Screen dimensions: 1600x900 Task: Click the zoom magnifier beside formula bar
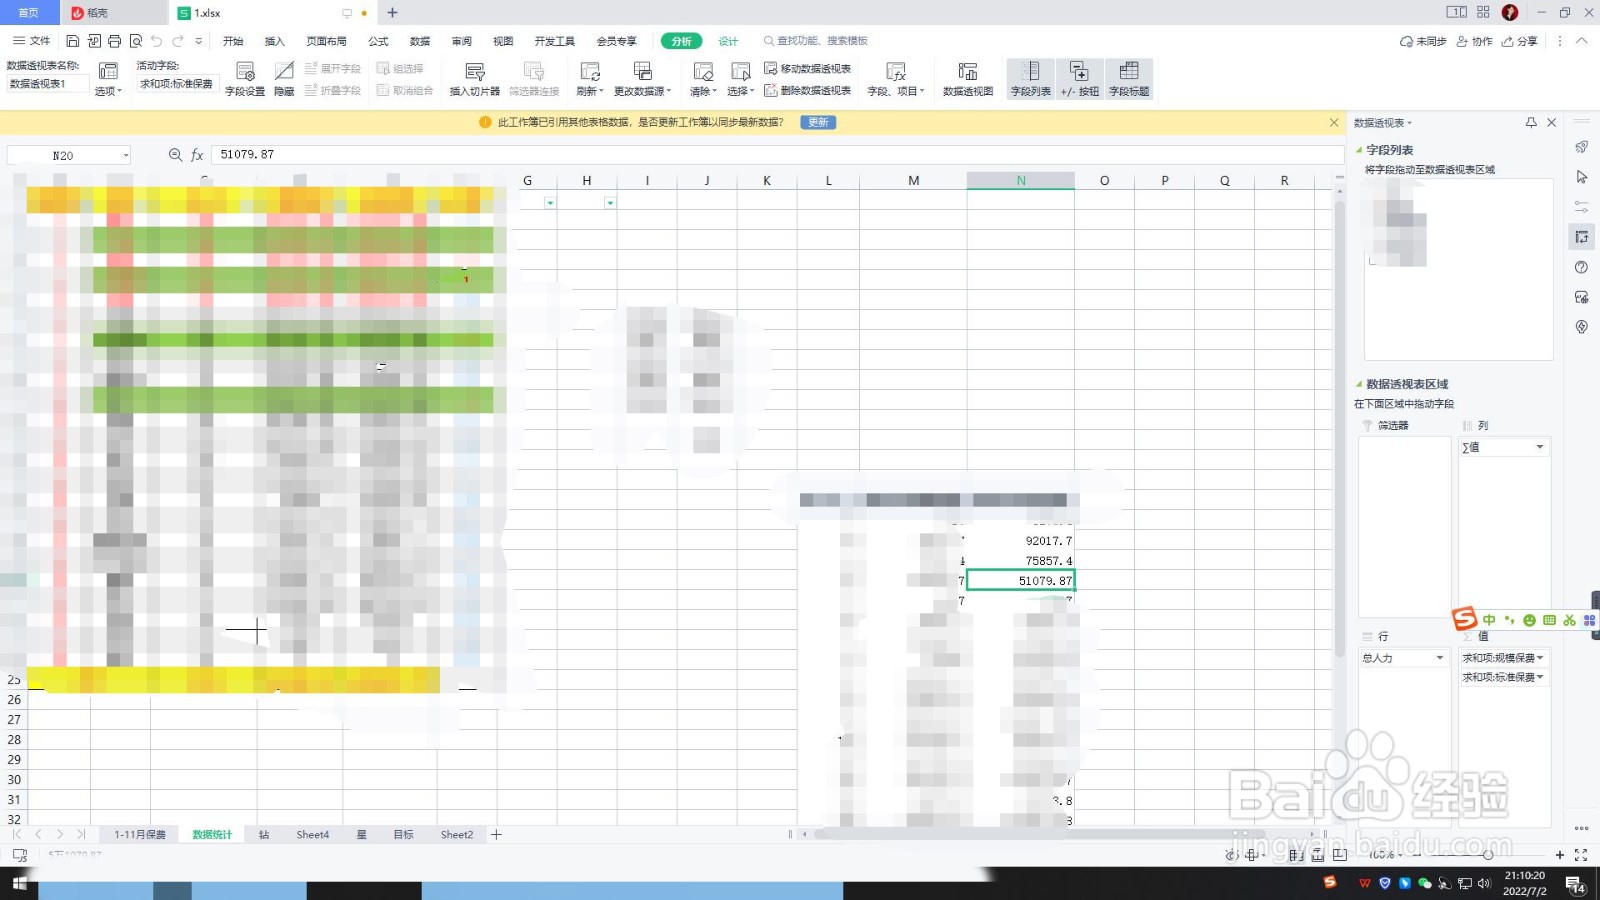pyautogui.click(x=175, y=155)
